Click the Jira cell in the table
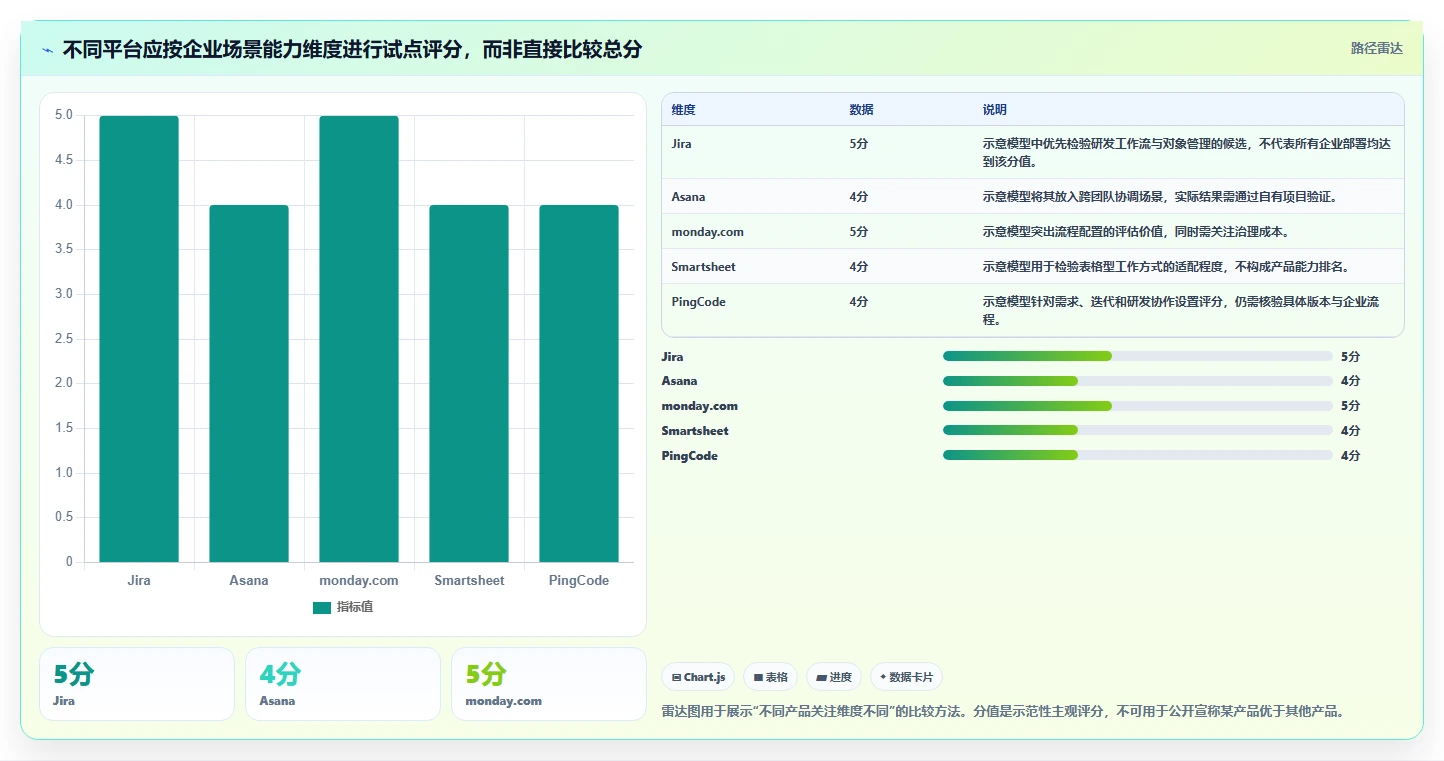This screenshot has width=1444, height=761. point(682,144)
